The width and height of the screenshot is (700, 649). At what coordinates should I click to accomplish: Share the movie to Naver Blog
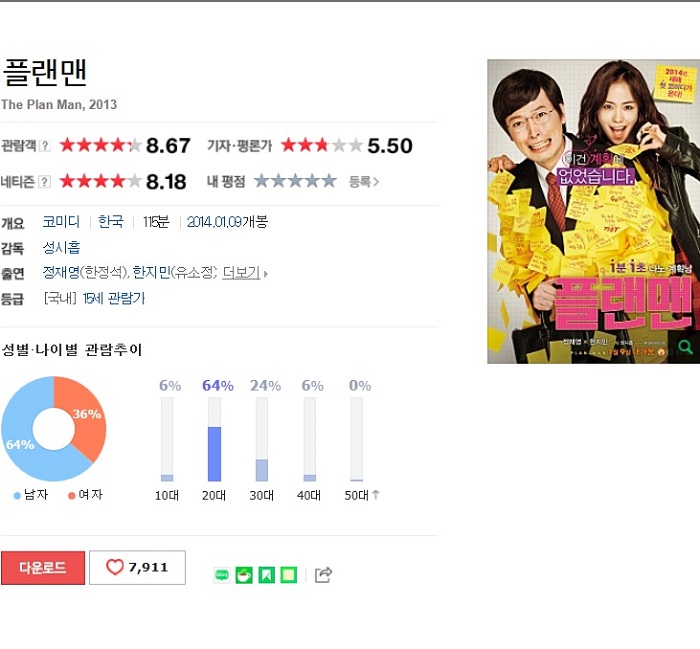(222, 575)
